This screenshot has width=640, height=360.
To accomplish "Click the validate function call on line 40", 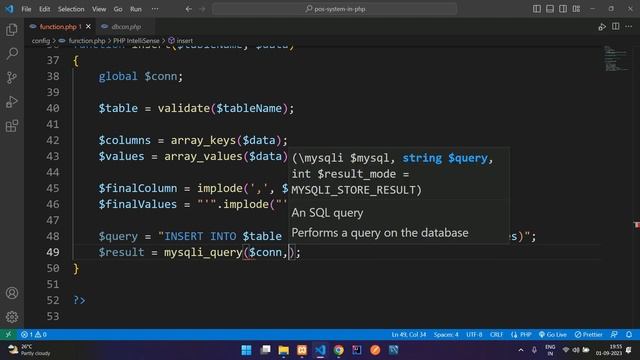I will click(x=184, y=108).
